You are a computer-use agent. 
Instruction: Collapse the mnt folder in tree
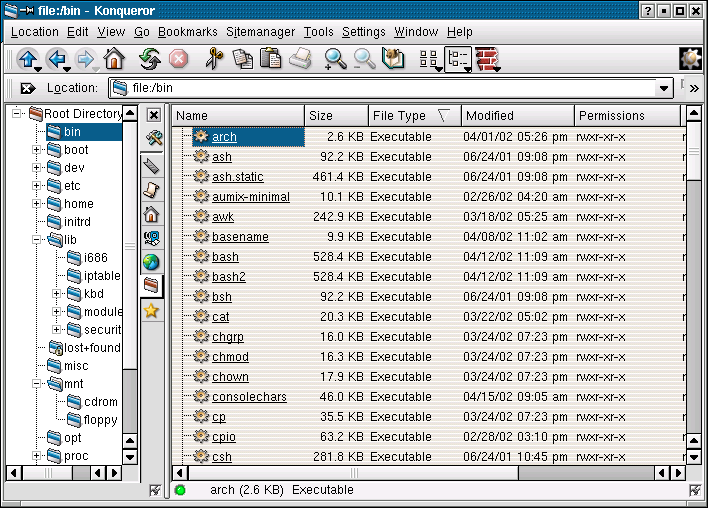37,384
